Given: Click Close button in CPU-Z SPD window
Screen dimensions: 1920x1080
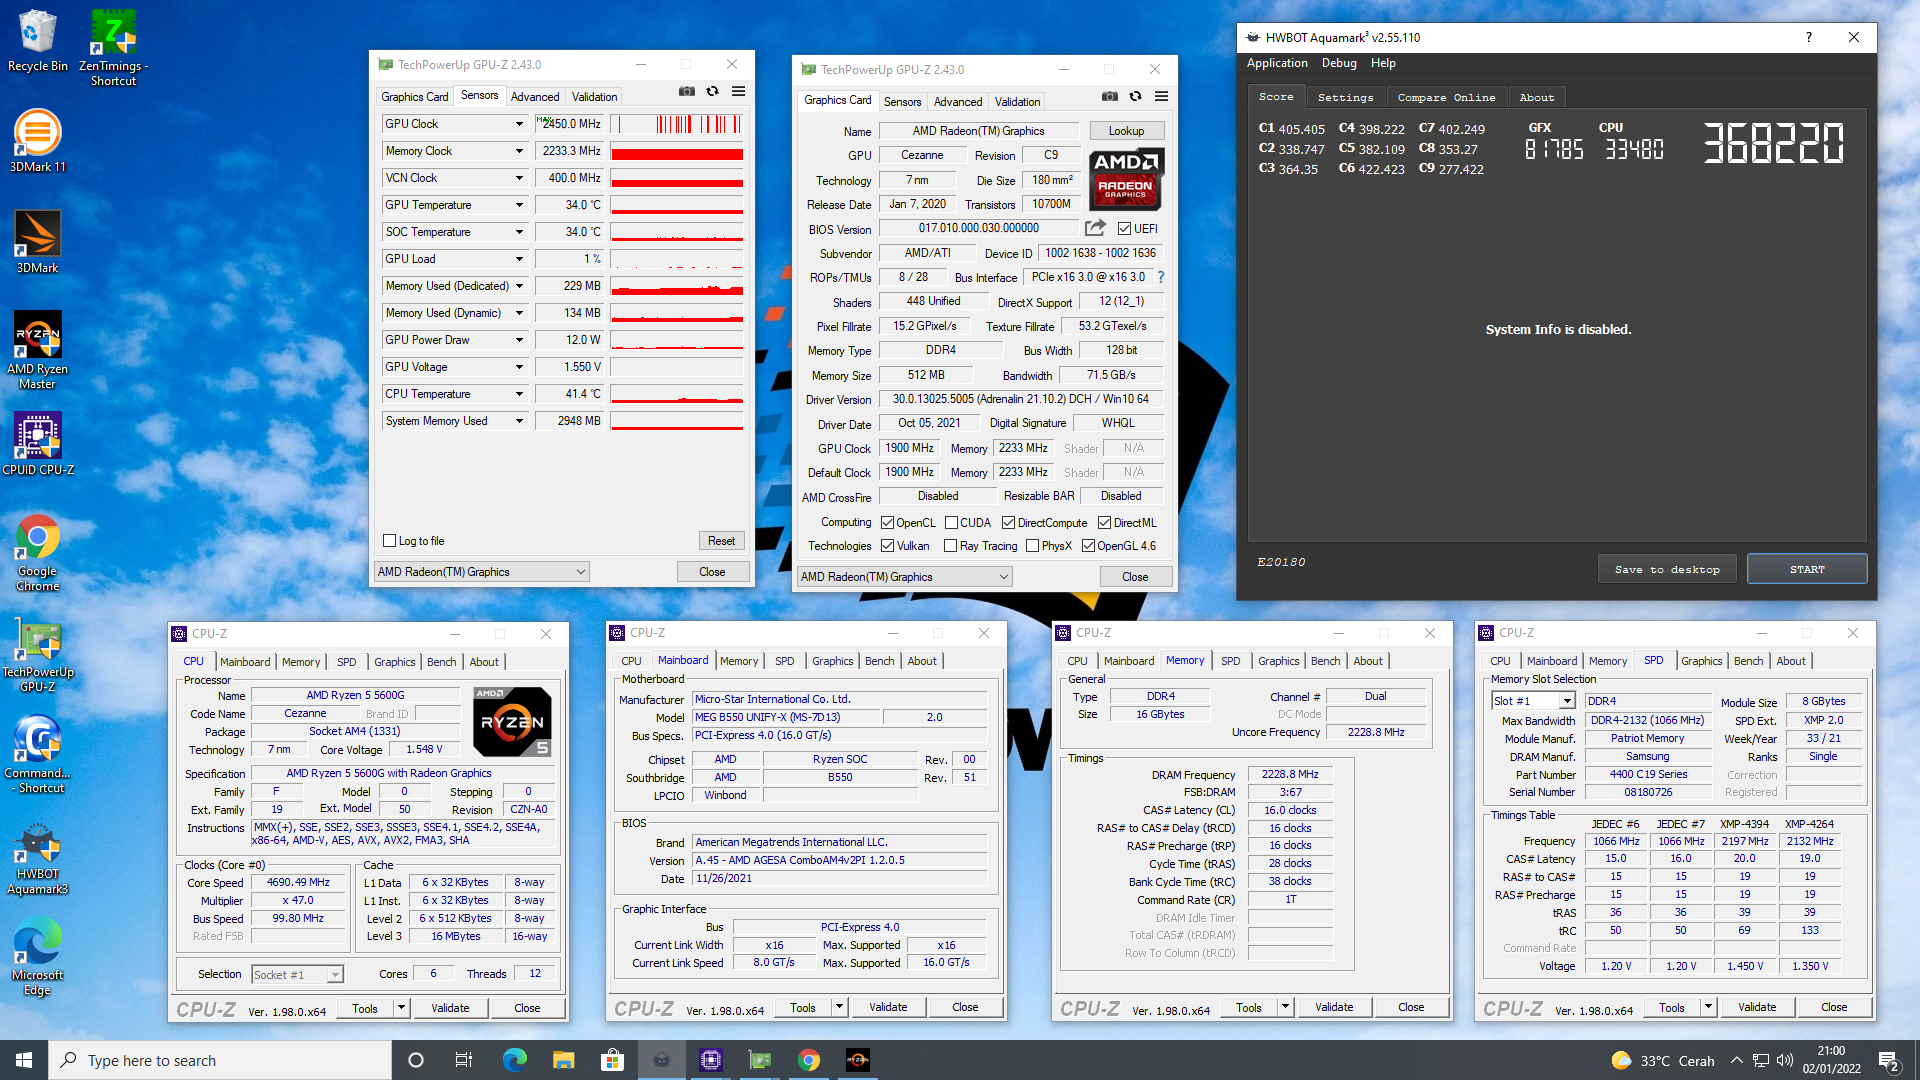Looking at the screenshot, I should (x=1834, y=1007).
